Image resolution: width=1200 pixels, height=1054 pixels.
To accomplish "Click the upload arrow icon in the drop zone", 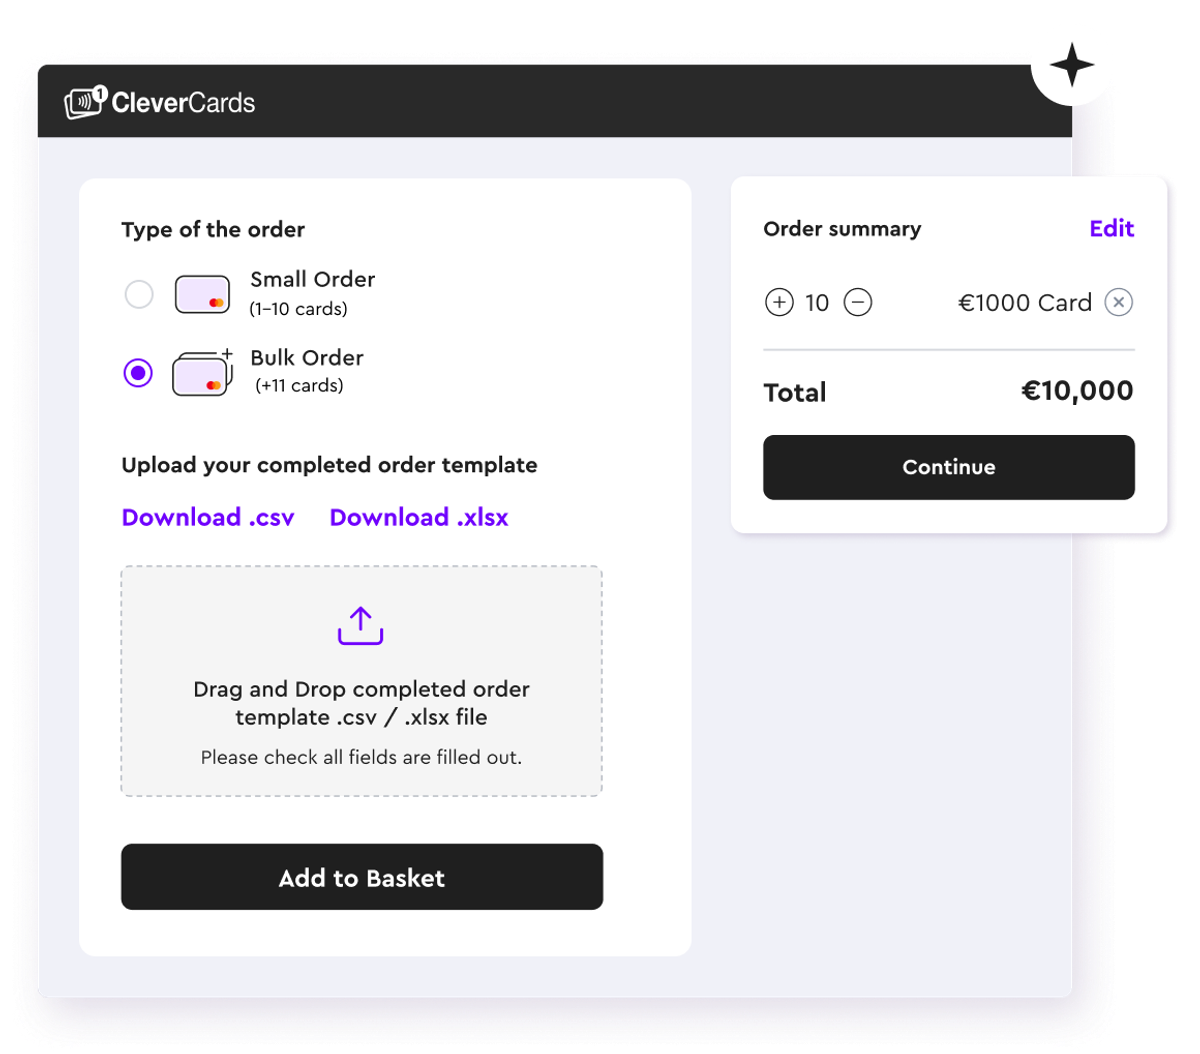I will point(361,625).
